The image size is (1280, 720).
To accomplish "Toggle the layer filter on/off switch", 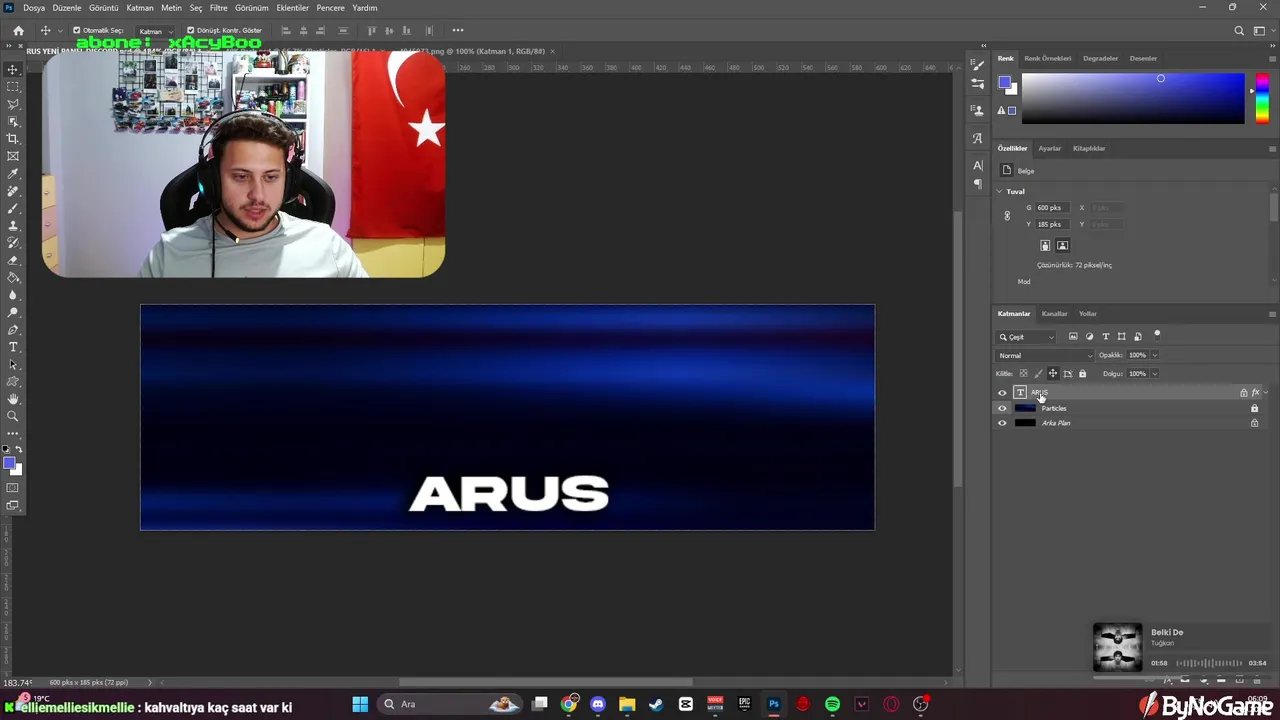I will pos(1157,335).
